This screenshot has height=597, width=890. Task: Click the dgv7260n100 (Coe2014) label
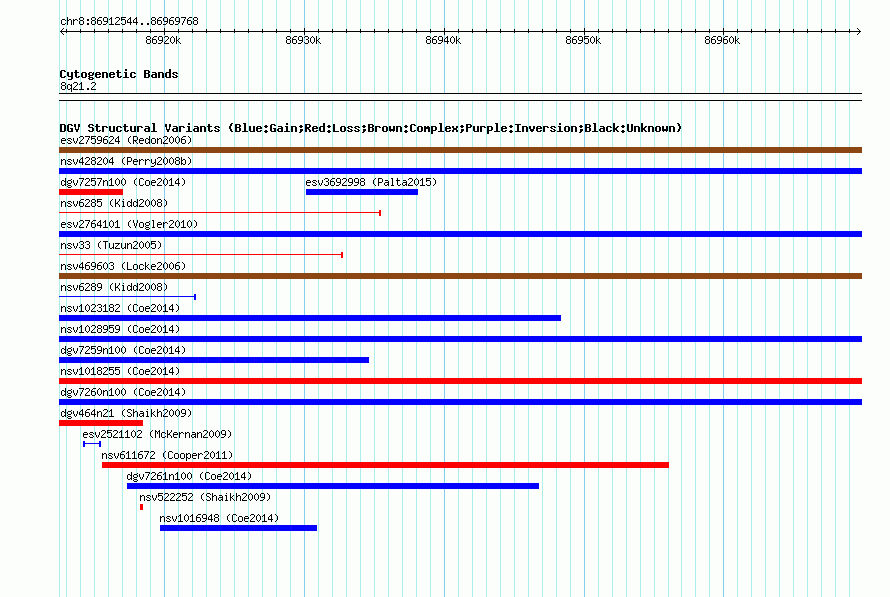[123, 392]
